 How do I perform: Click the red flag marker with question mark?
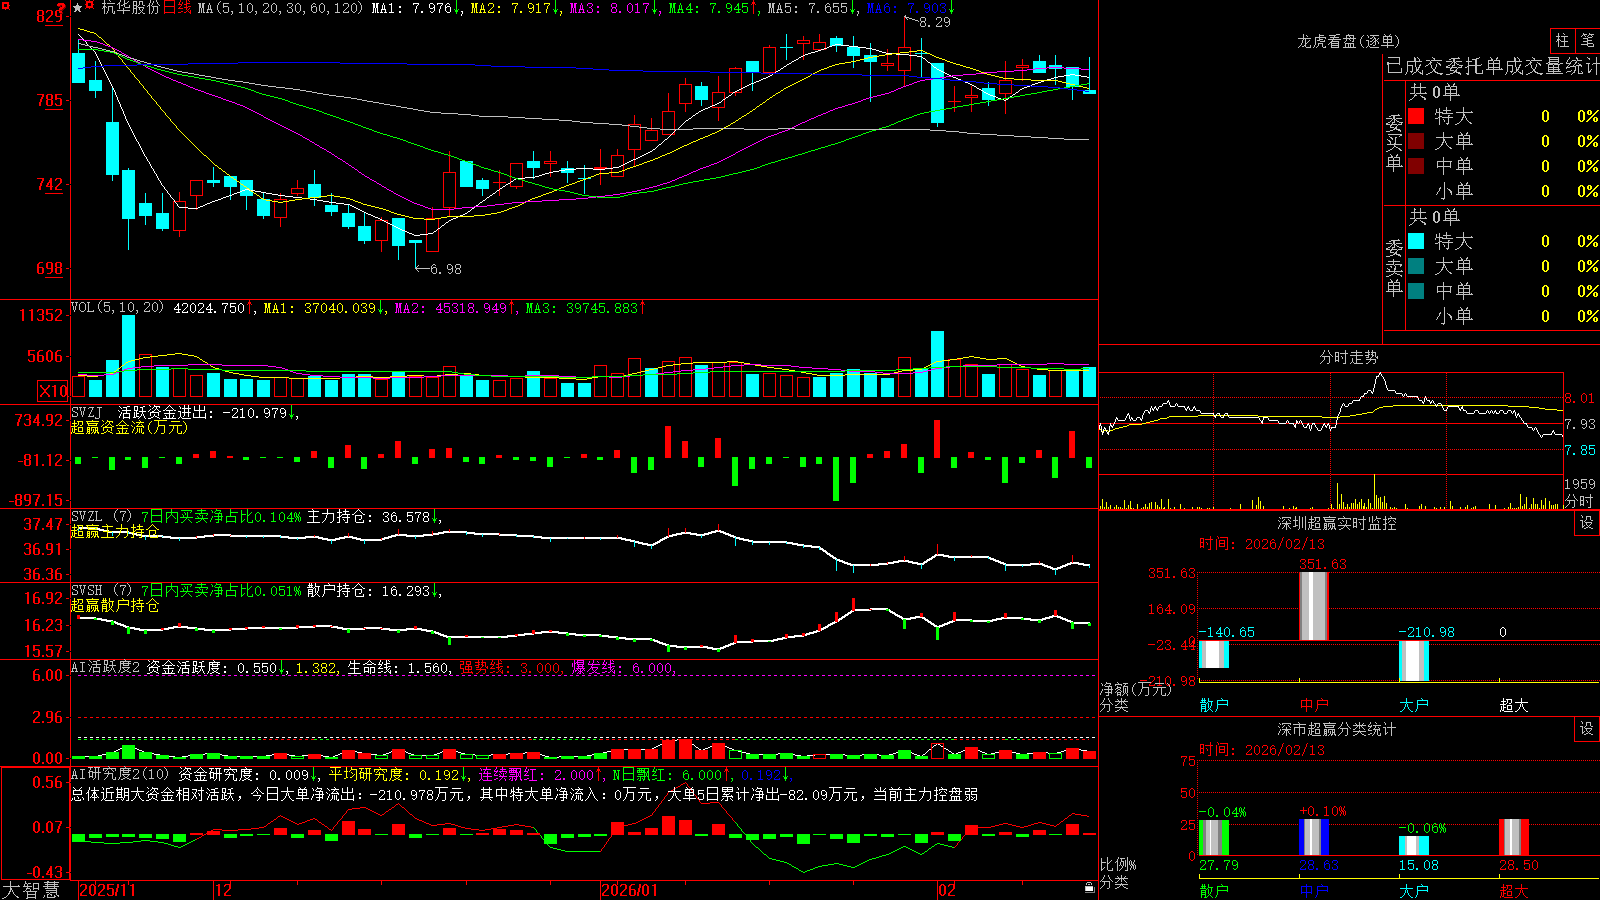pos(63,7)
